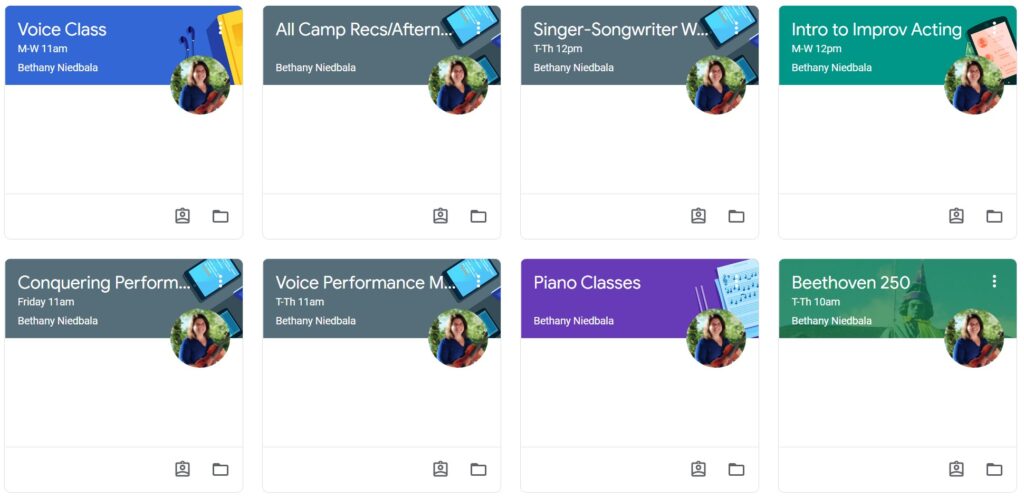Click gradebook icon on Voice Performance card
This screenshot has height=499, width=1024.
click(440, 469)
